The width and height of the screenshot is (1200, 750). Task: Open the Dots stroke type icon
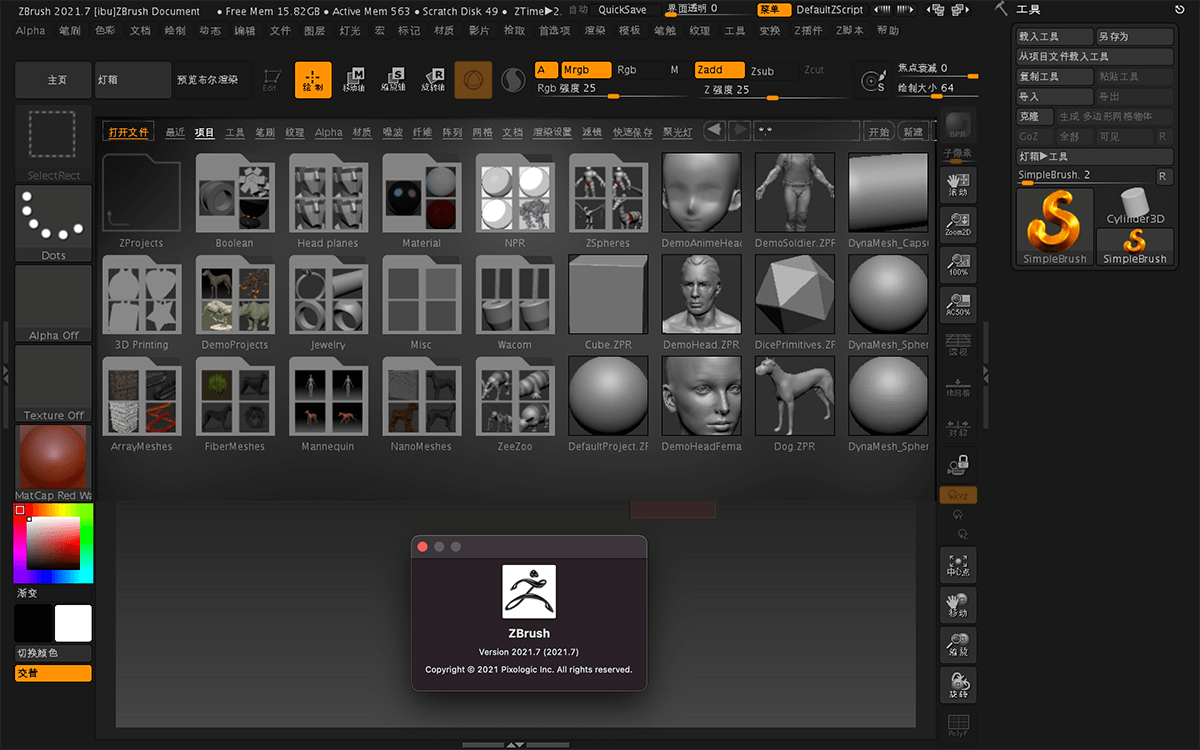[53, 224]
